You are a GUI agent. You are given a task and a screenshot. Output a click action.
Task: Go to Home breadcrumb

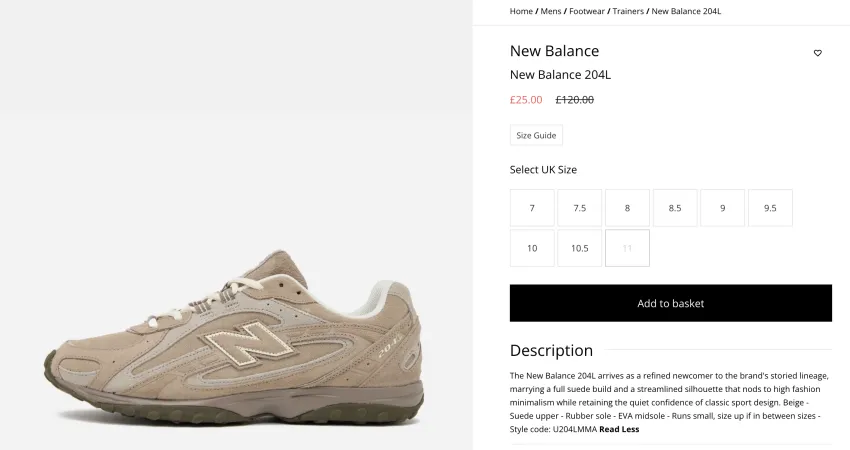point(521,11)
